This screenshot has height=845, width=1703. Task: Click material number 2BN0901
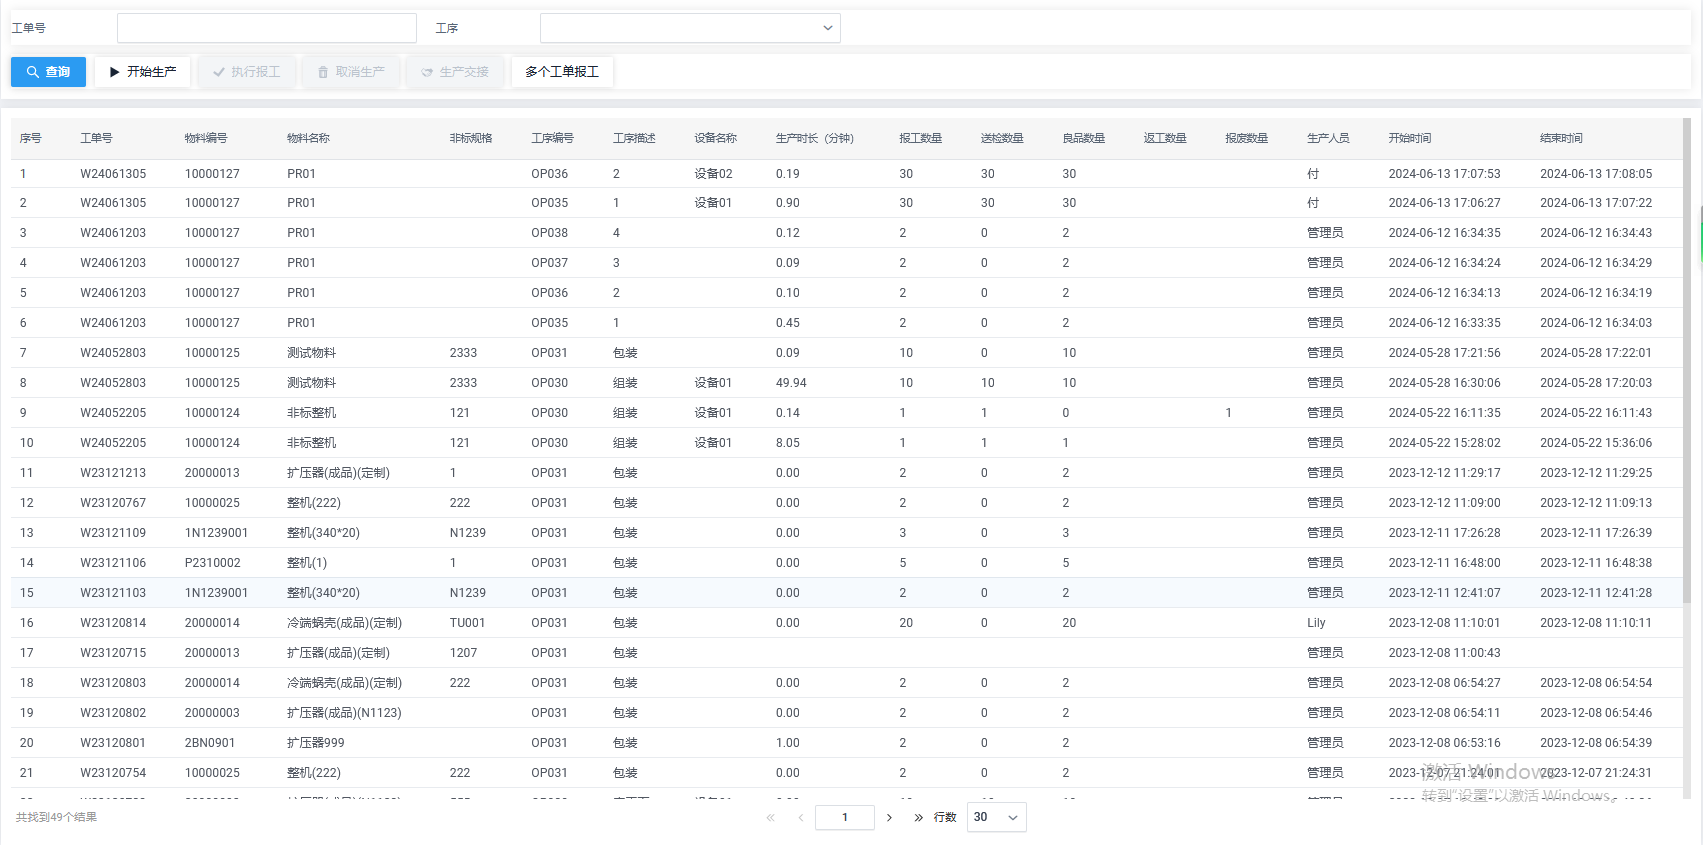point(210,743)
